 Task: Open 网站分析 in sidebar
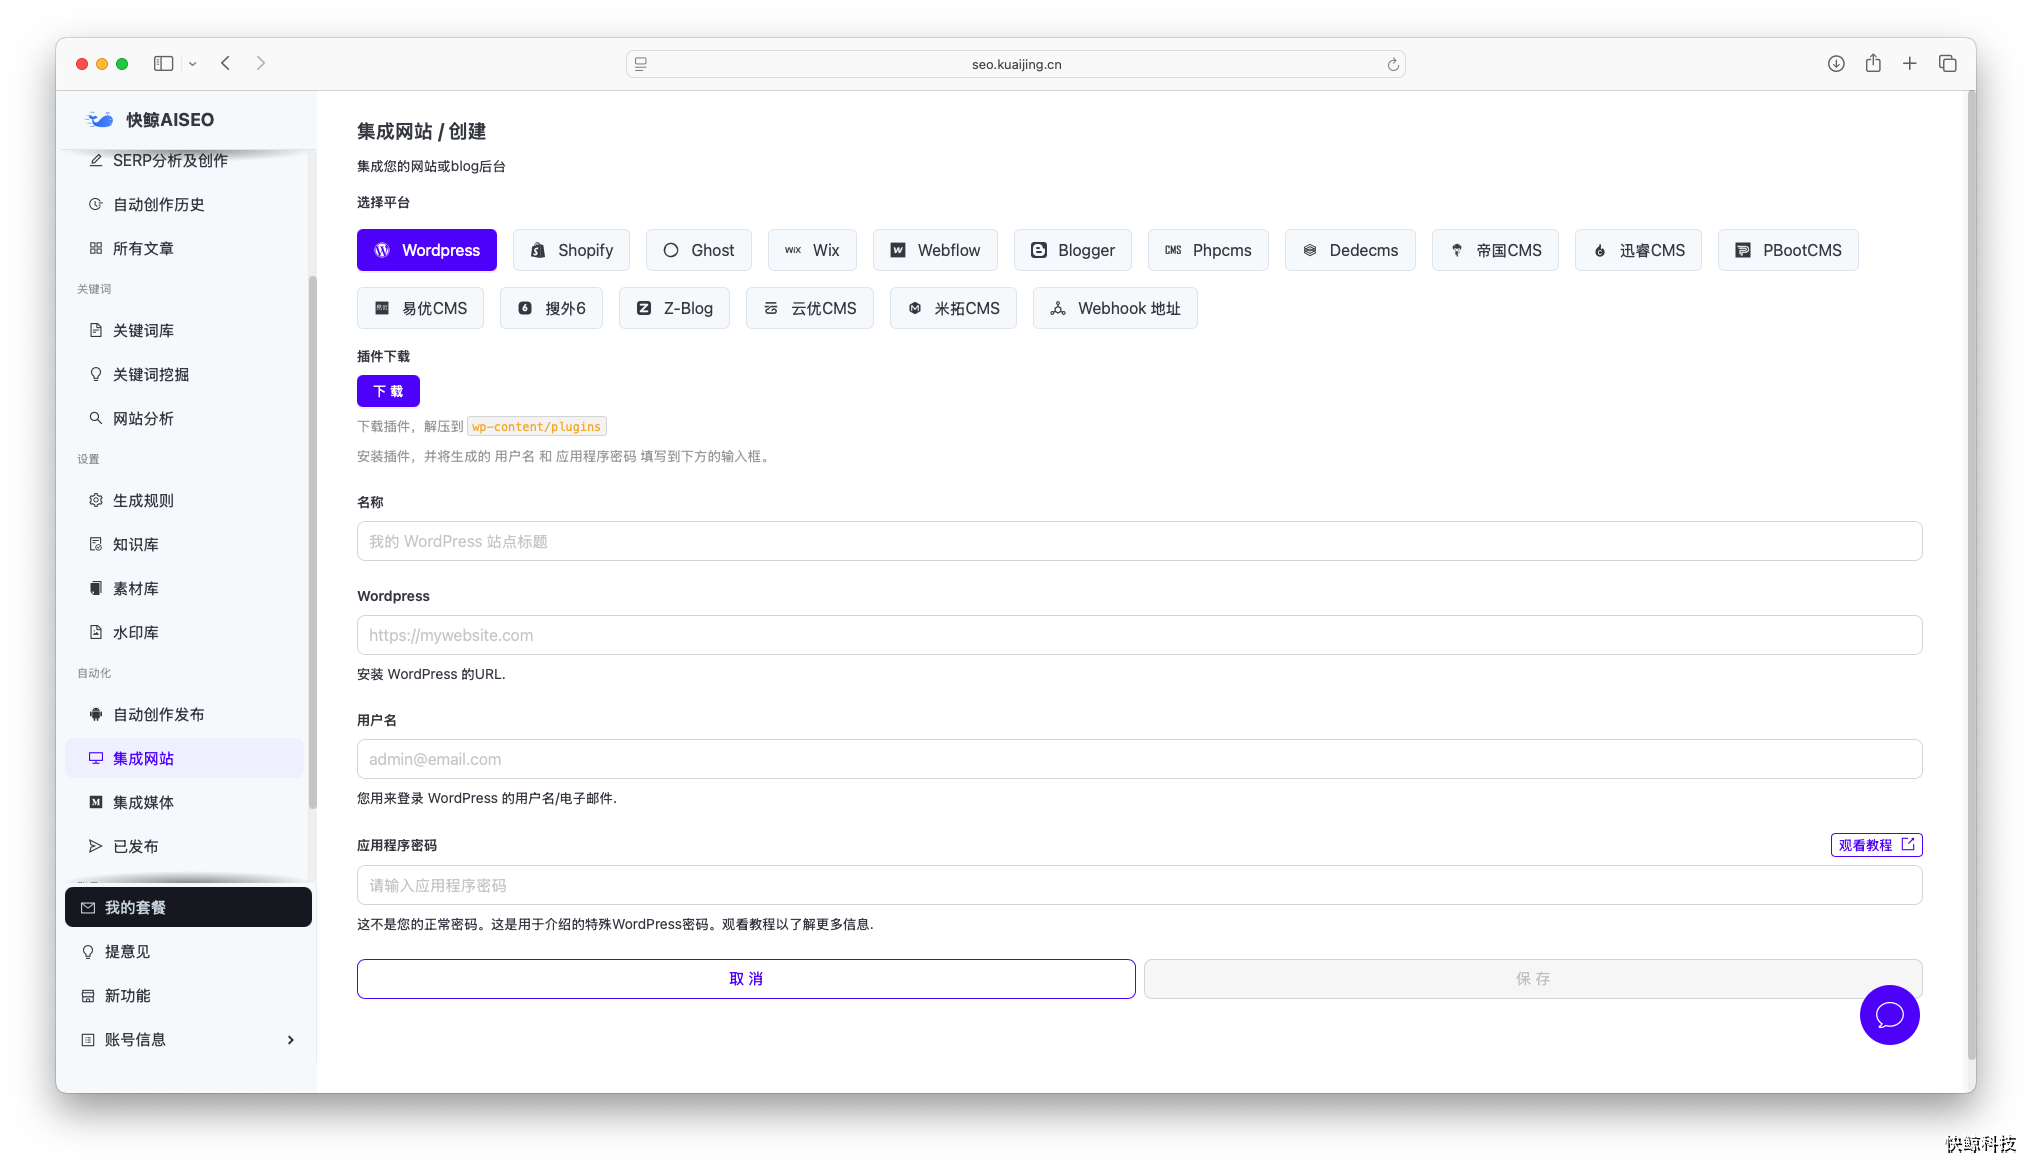(x=184, y=418)
